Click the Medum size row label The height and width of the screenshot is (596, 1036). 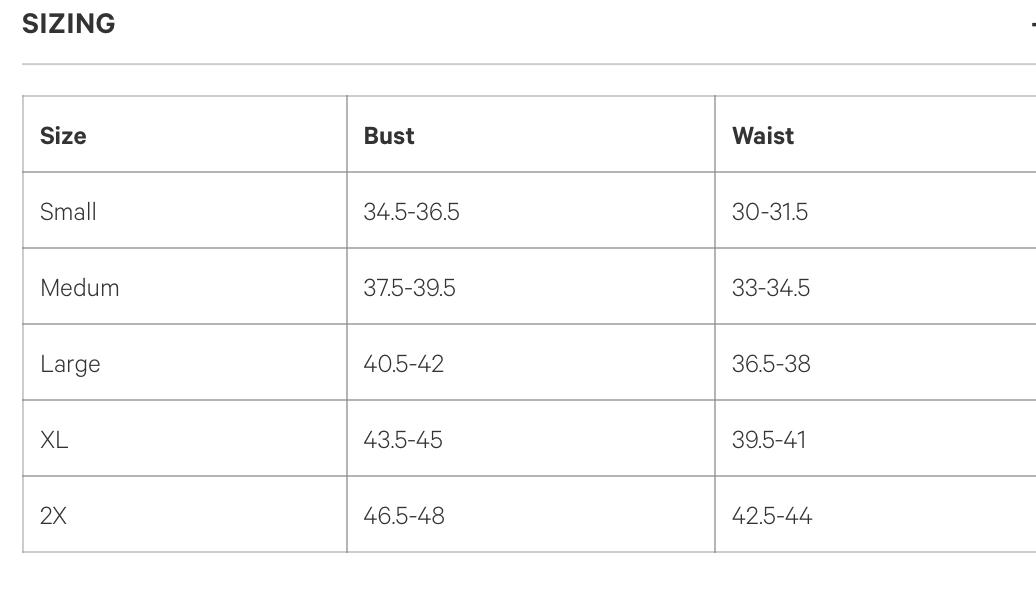click(x=79, y=288)
